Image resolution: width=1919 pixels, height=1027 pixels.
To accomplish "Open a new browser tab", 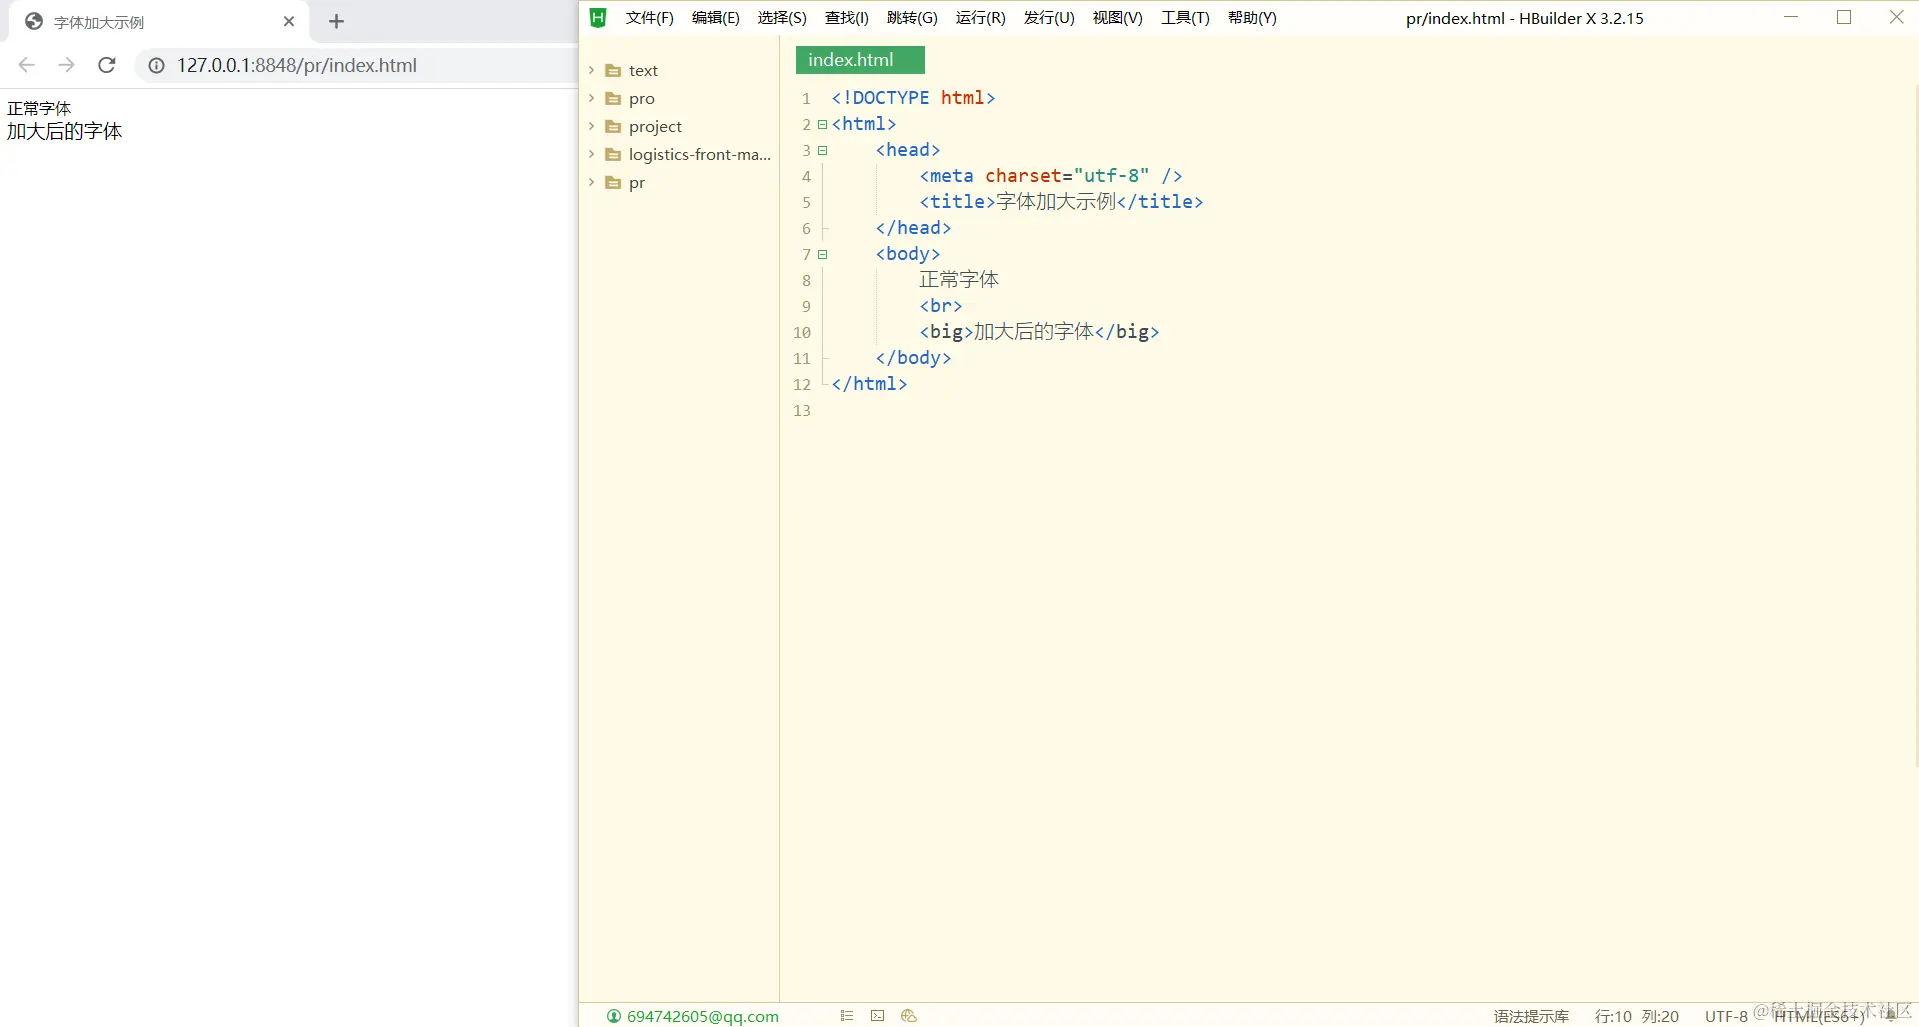I will pos(336,21).
